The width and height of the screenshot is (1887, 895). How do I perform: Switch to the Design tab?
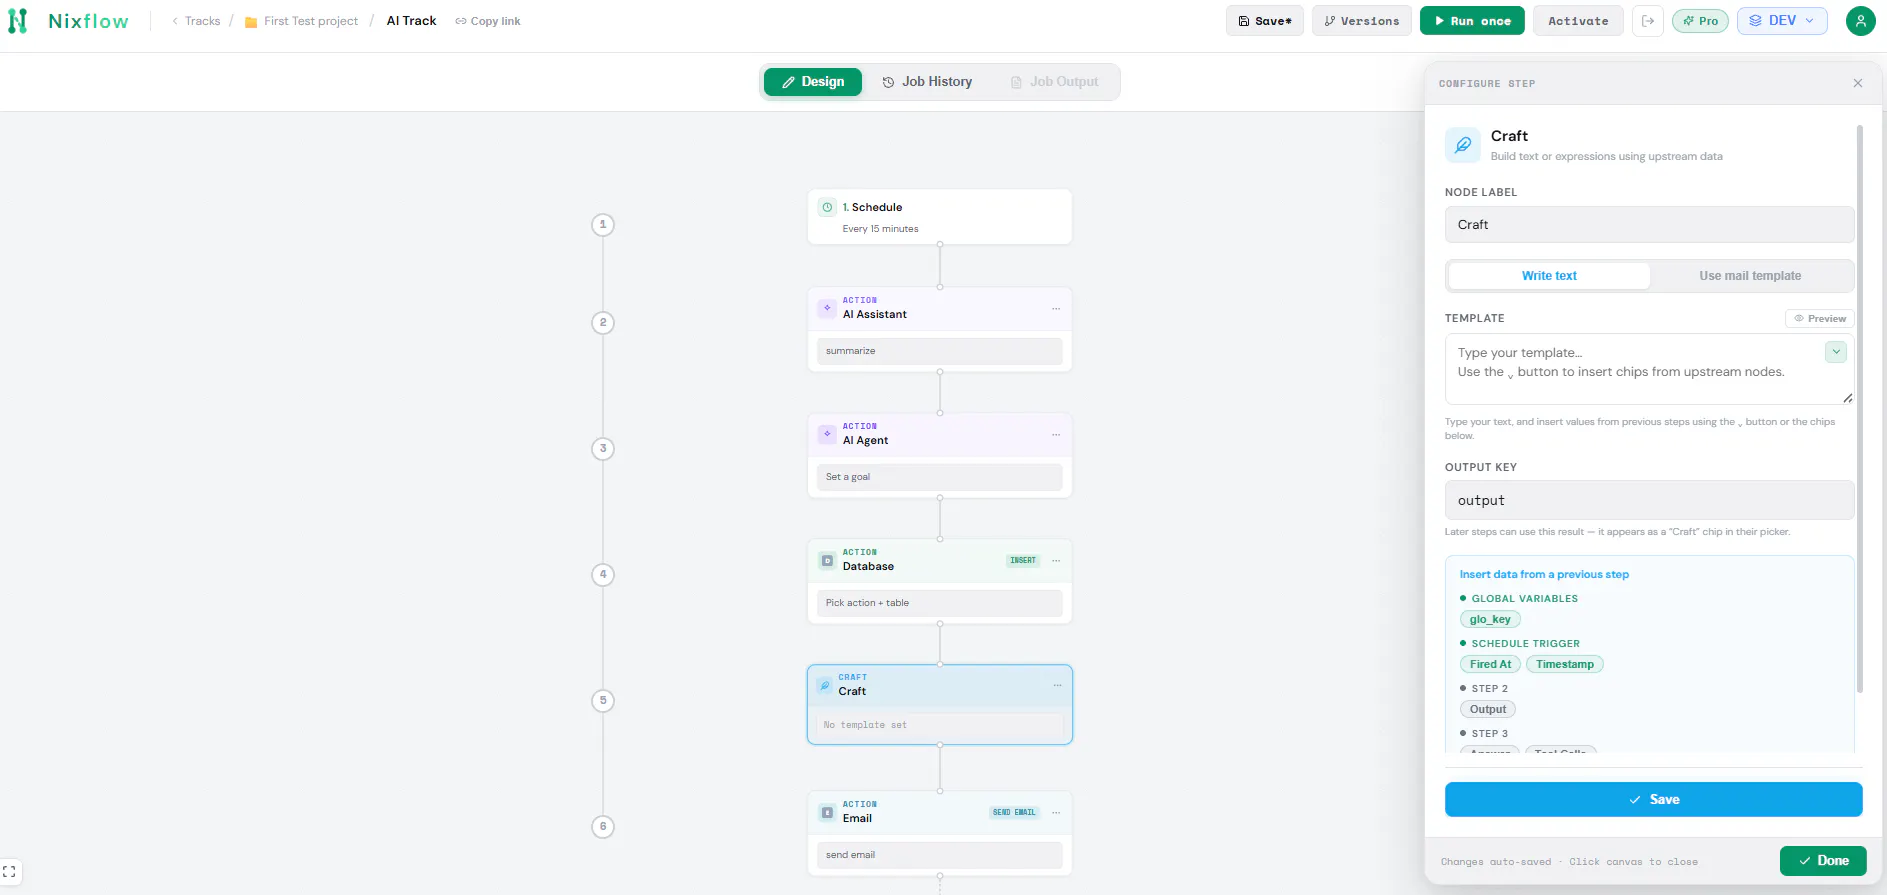(x=813, y=82)
